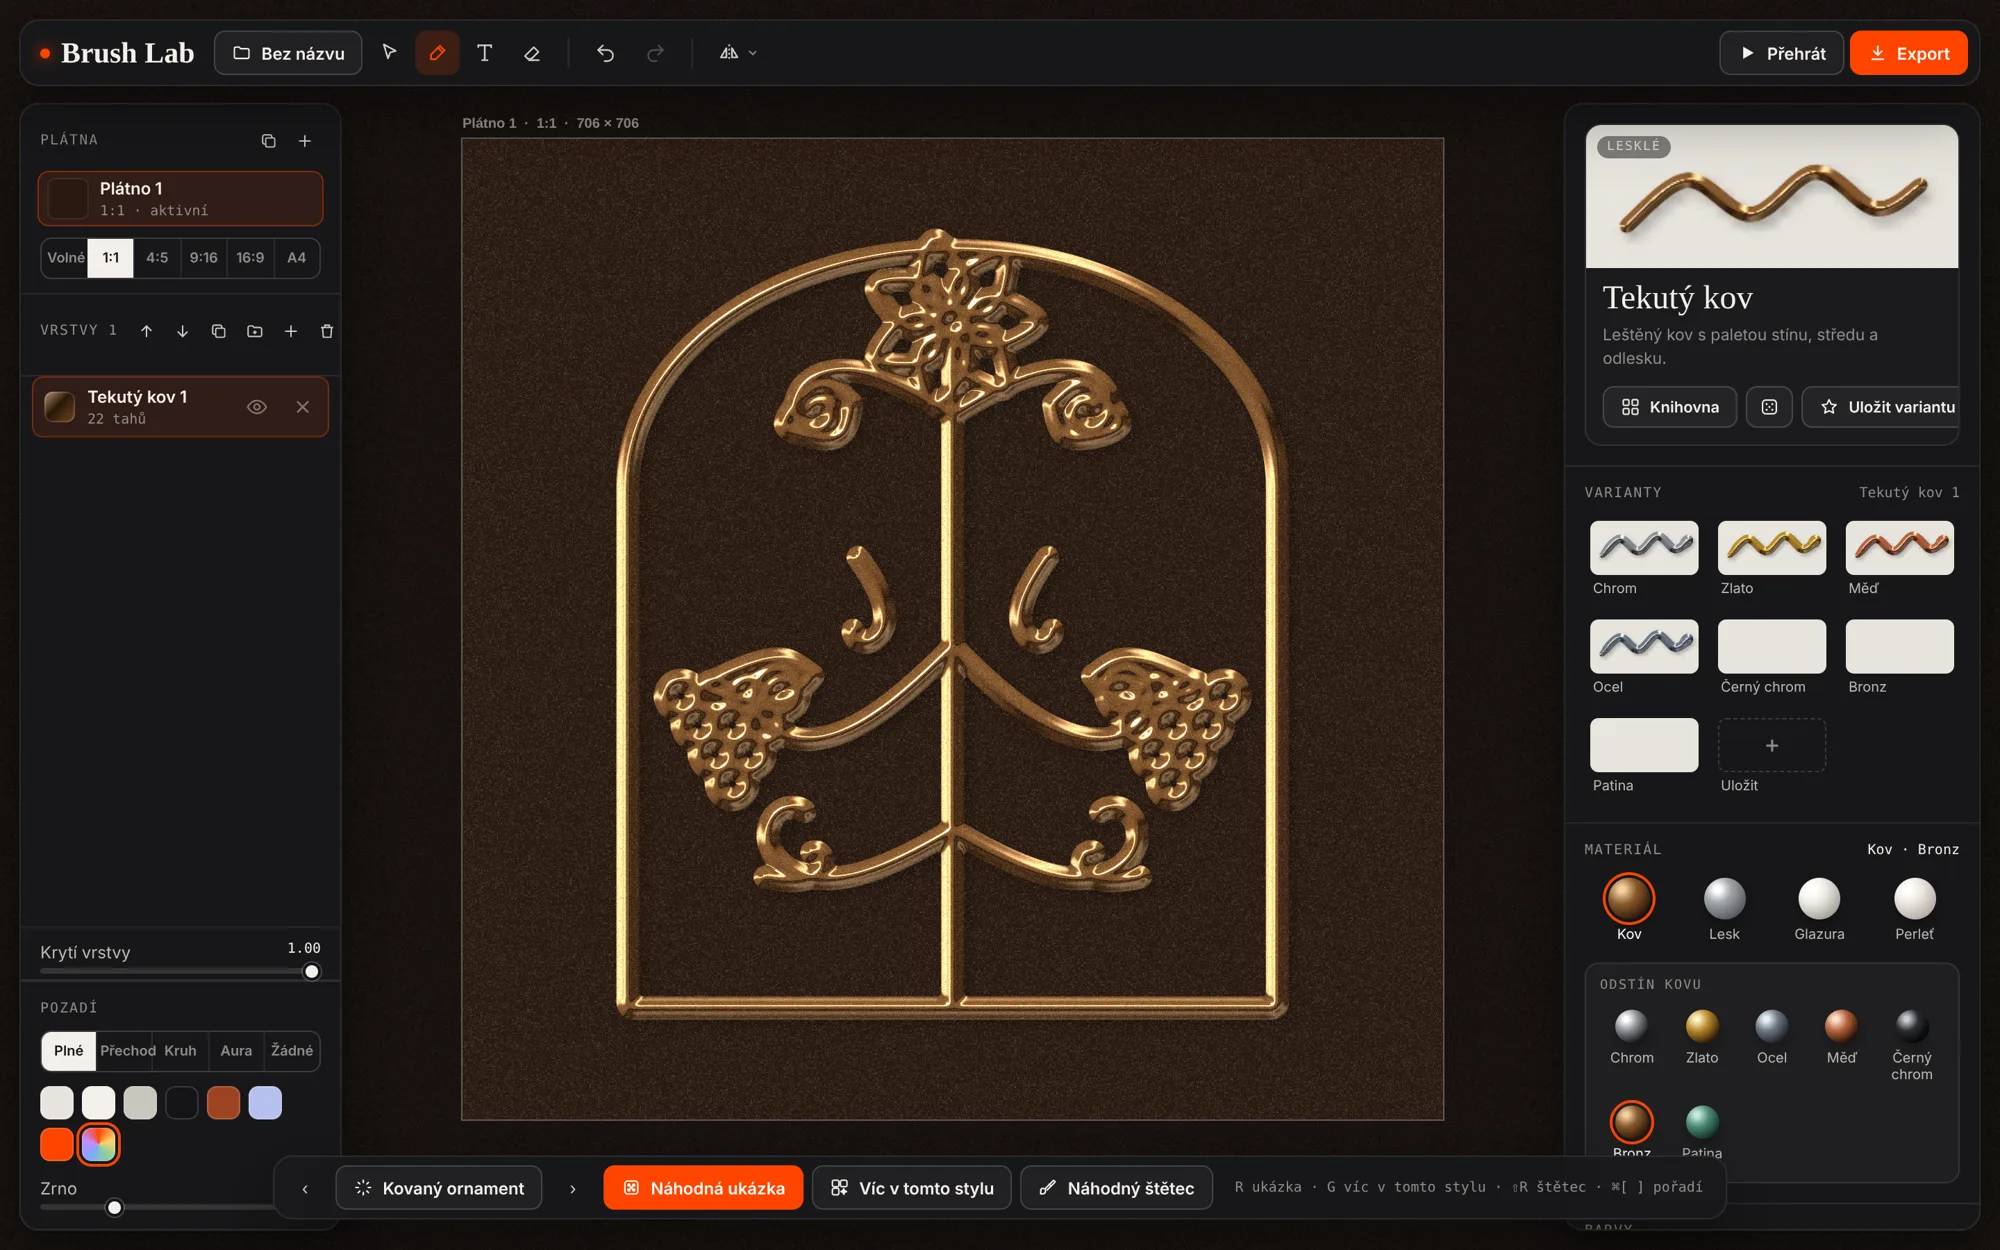The height and width of the screenshot is (1250, 2000).
Task: Move layer down with arrow icon
Action: 182,331
